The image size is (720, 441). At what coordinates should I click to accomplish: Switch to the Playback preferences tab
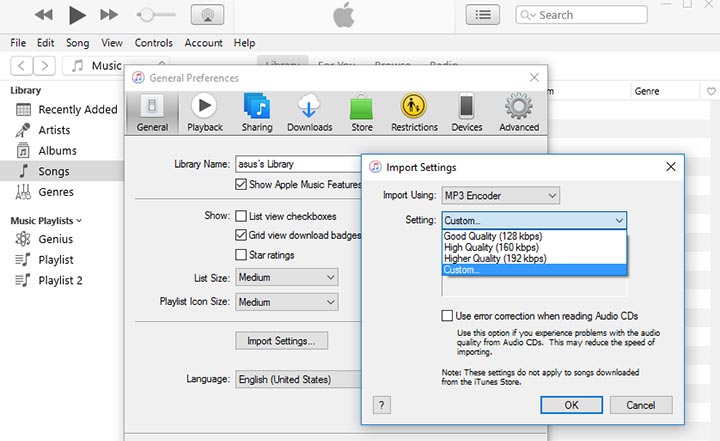[x=205, y=113]
